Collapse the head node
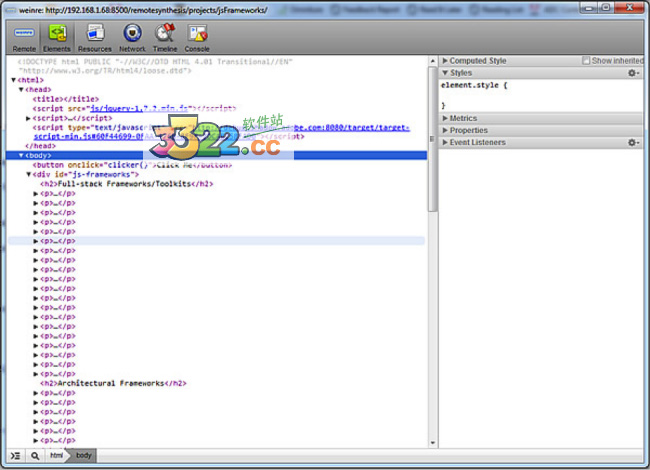This screenshot has height=470, width=650. click(21, 90)
